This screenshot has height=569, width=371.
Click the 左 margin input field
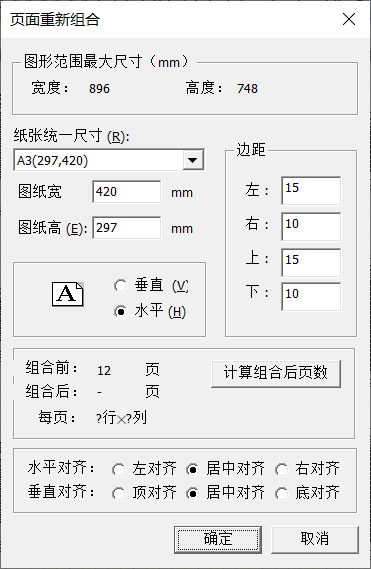(311, 191)
